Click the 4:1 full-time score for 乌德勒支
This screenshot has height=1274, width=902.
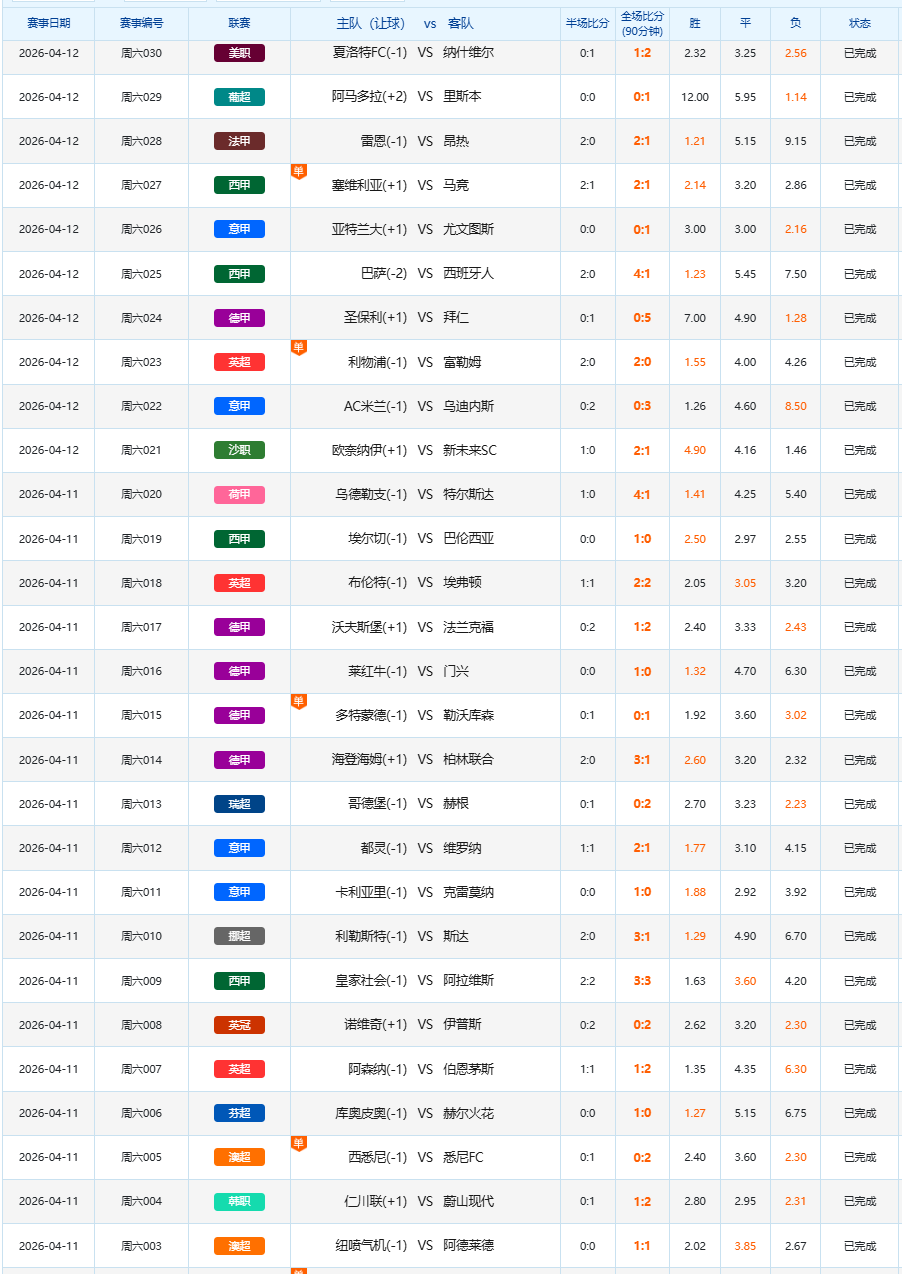tap(642, 494)
